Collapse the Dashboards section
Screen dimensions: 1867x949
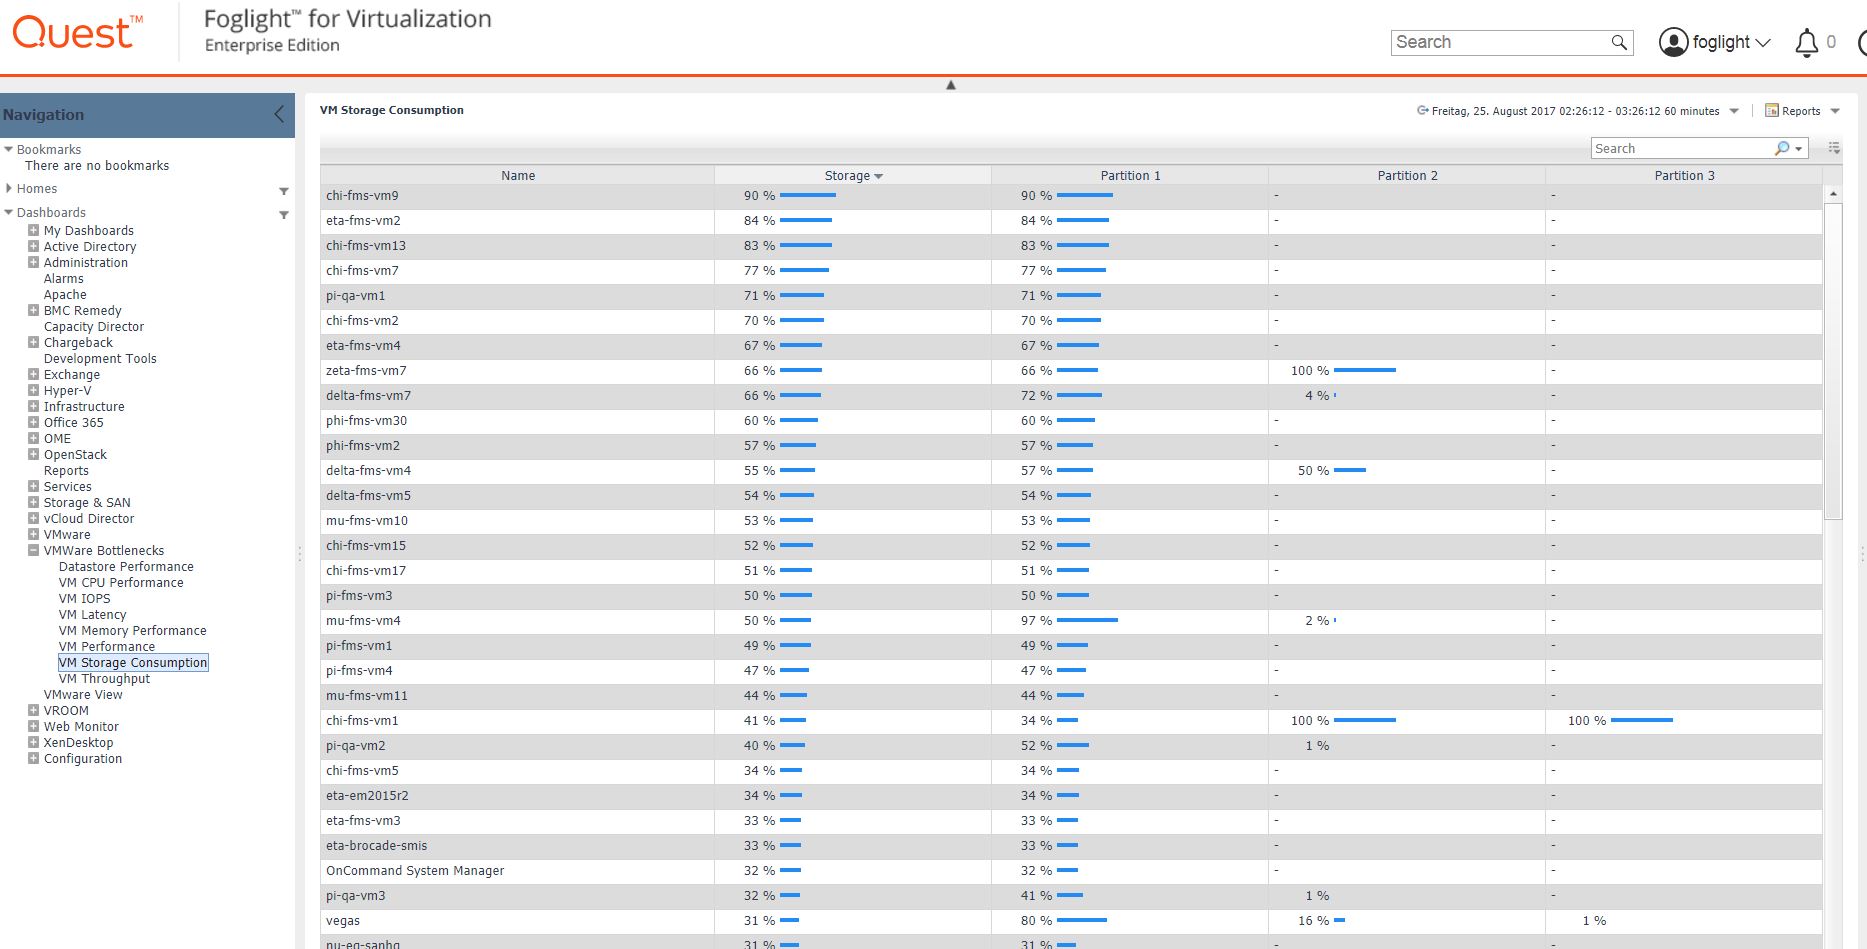[x=8, y=212]
